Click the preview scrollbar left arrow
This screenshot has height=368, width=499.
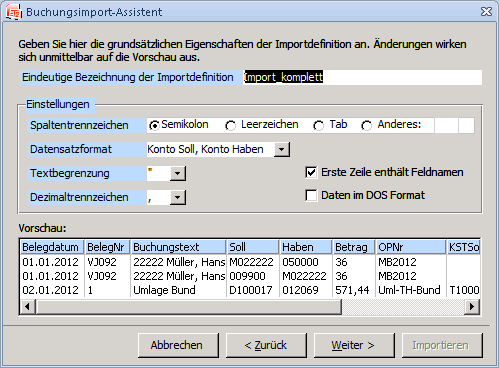pyautogui.click(x=28, y=306)
